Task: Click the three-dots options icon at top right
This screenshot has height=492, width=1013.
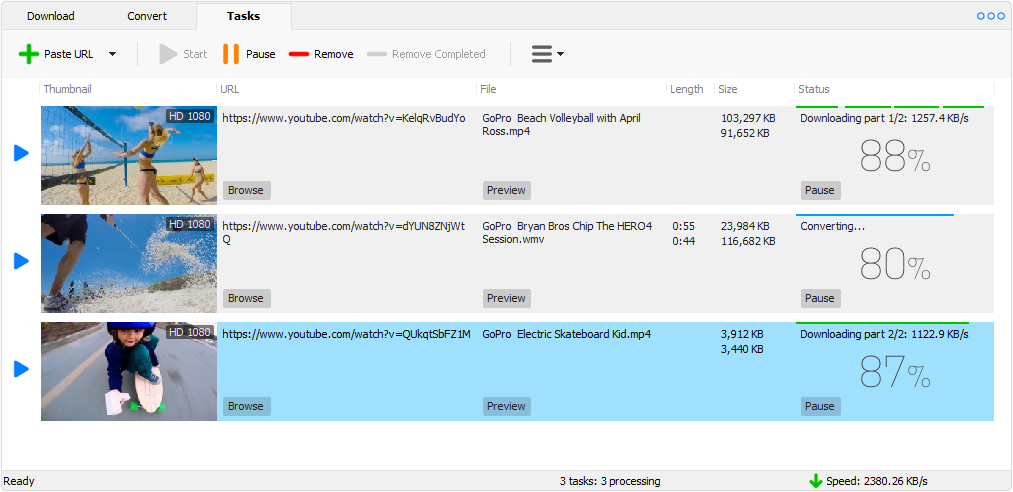Action: (x=990, y=16)
